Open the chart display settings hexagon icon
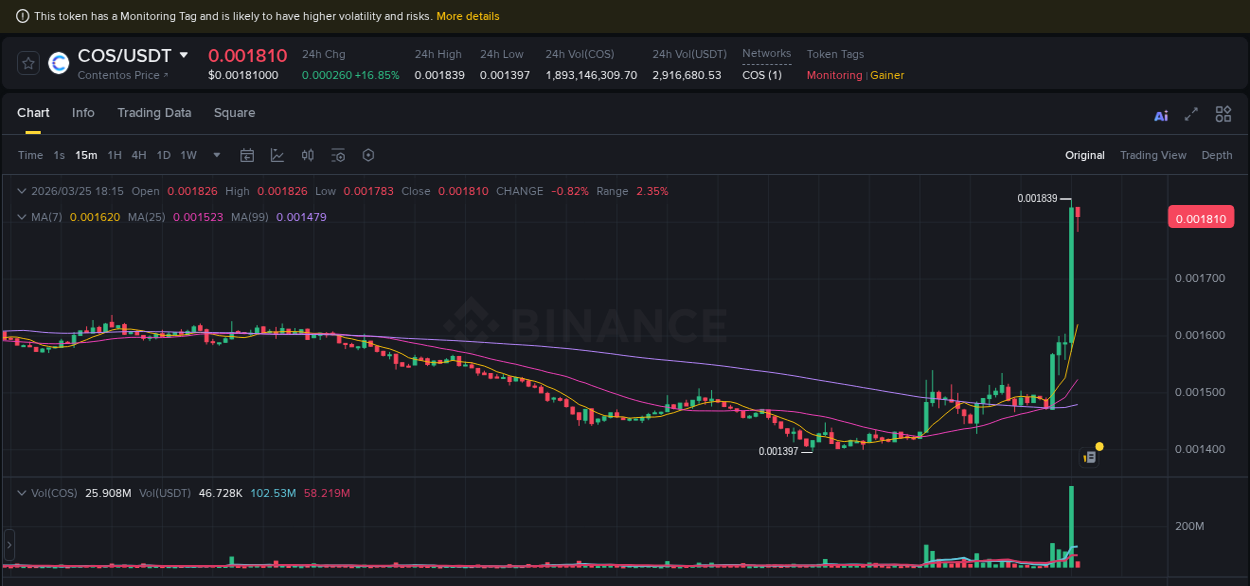This screenshot has height=586, width=1250. click(368, 155)
